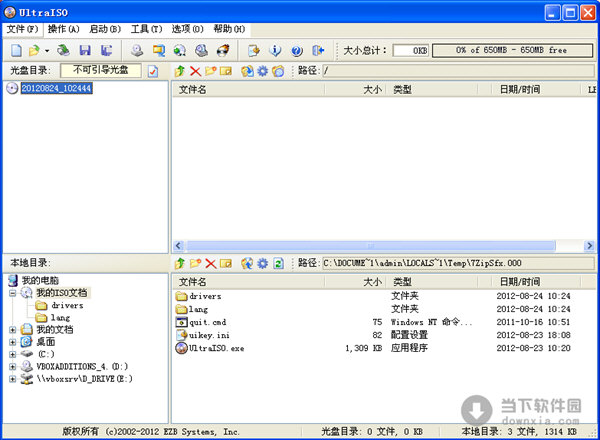Viewport: 600px width, 440px height.
Task: Select the quit.cmd file row
Action: coord(383,322)
